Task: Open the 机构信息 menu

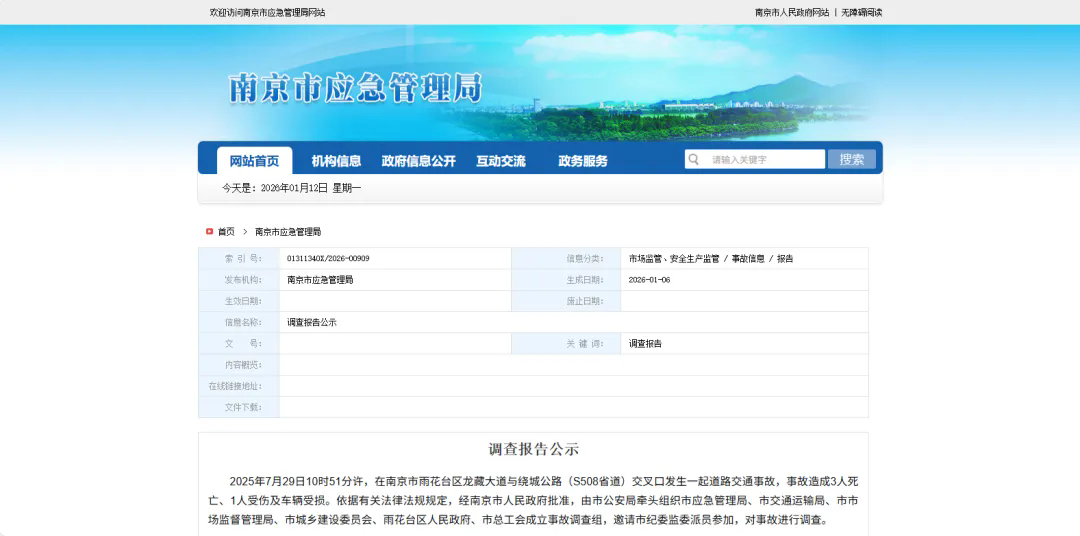Action: [x=336, y=161]
